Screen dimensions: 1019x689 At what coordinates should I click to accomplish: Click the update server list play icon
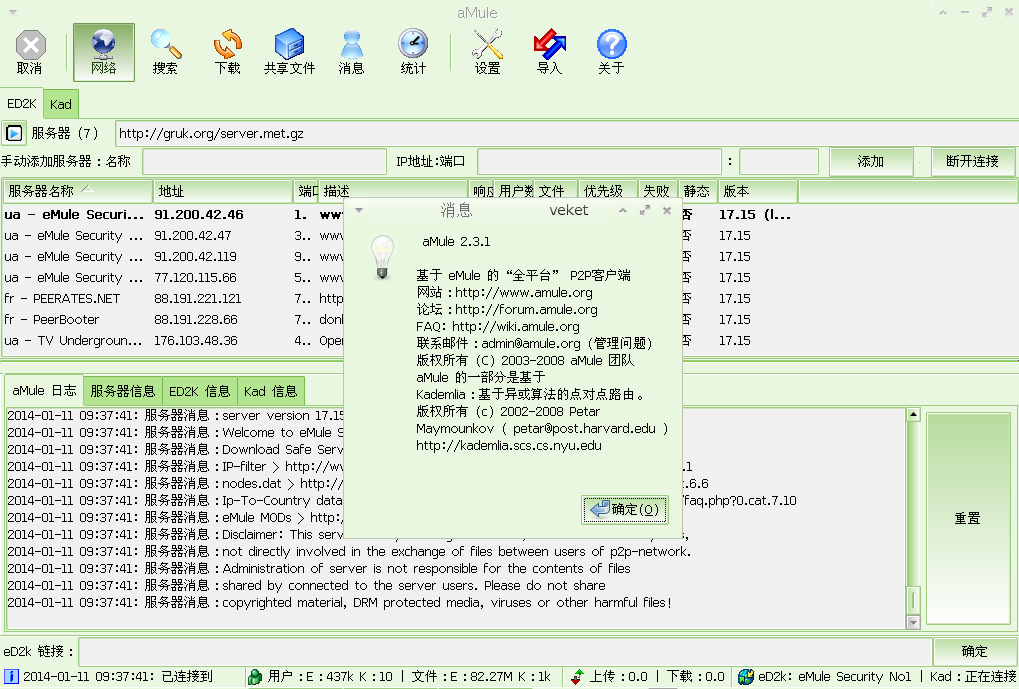click(14, 133)
